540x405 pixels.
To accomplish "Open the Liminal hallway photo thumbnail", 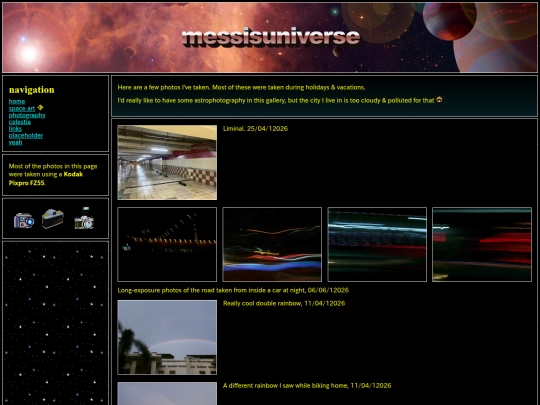I will [x=167, y=162].
